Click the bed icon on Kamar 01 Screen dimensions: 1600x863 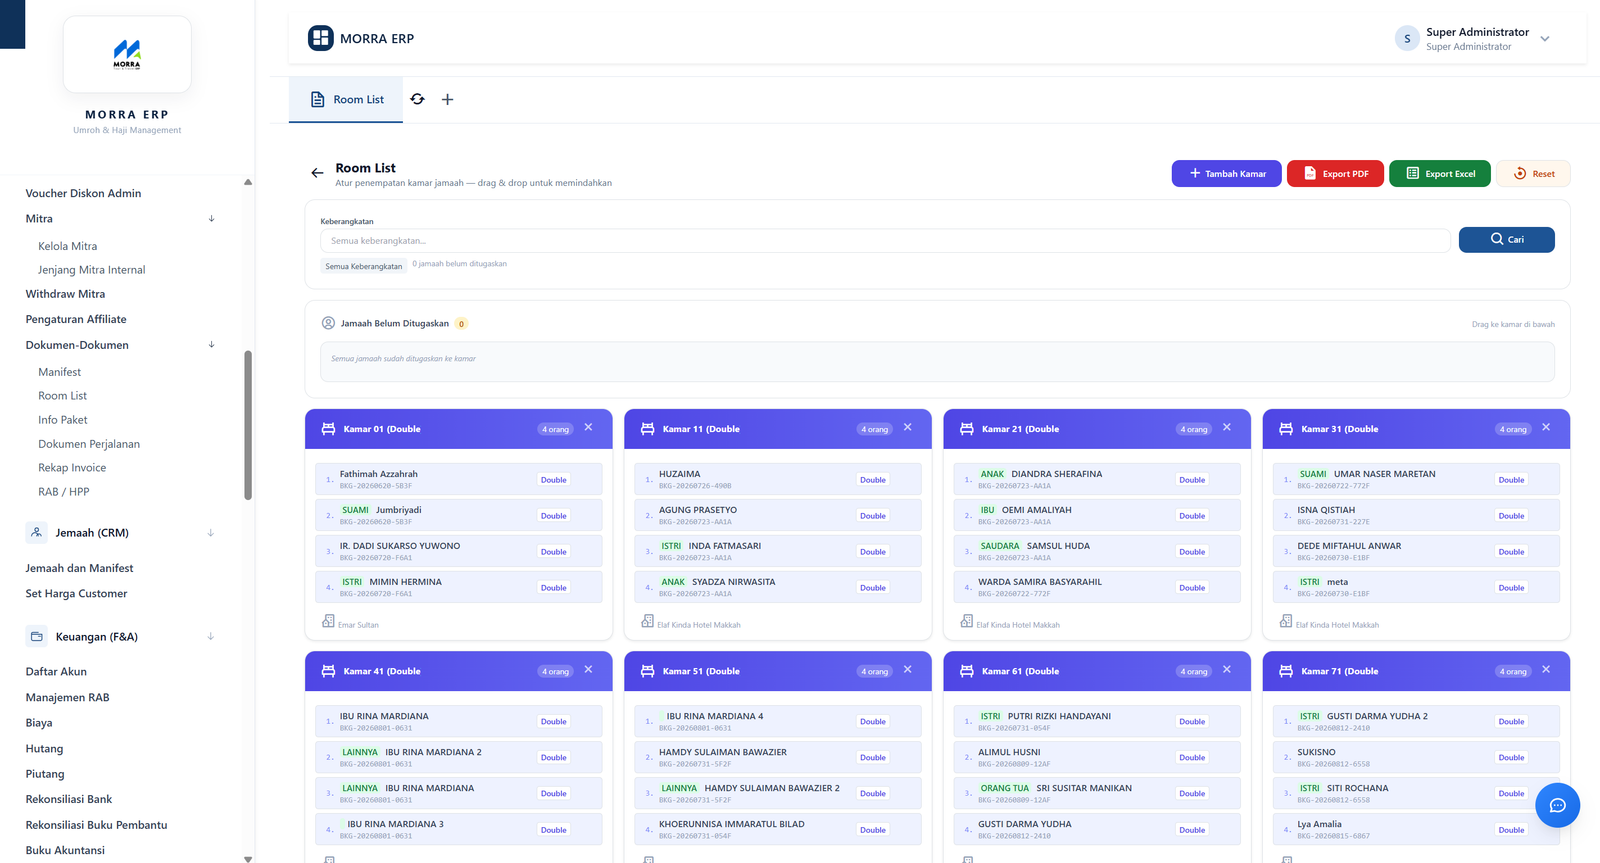coord(328,429)
